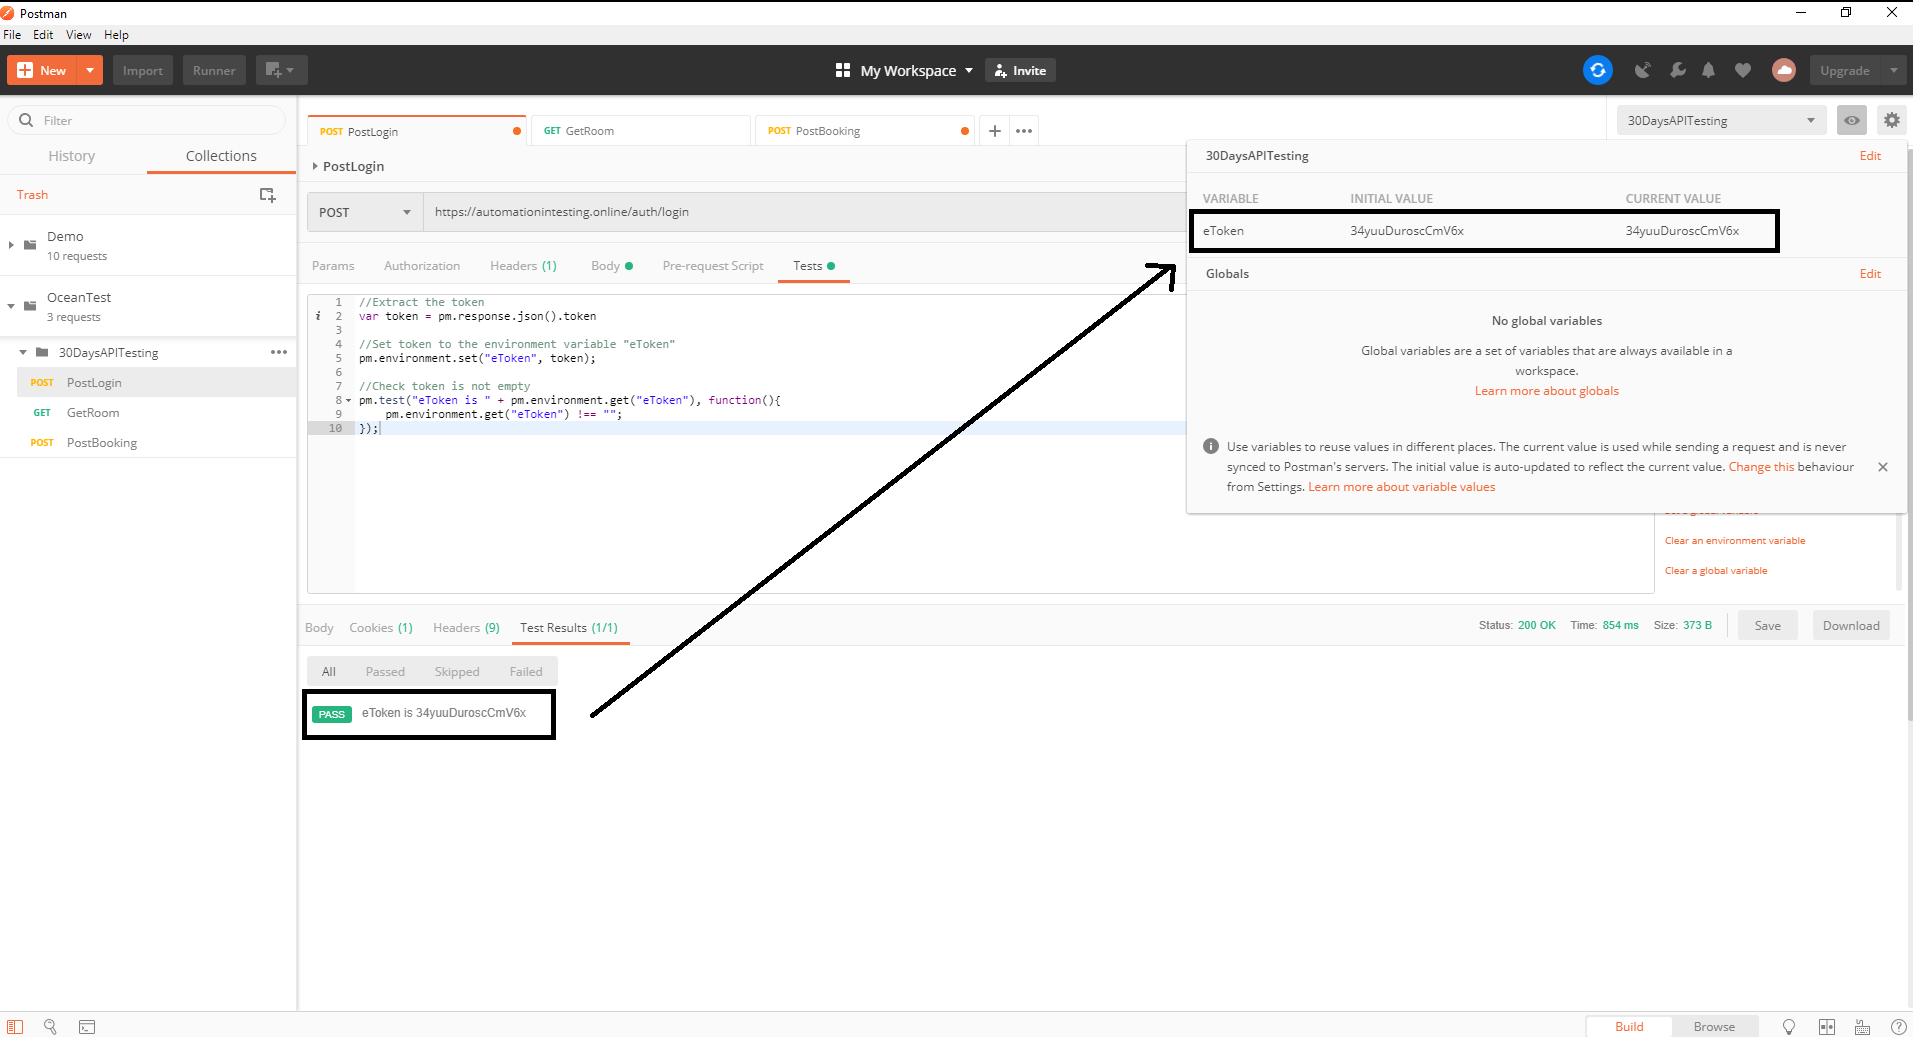The image size is (1913, 1037).
Task: Toggle the two-pane view layout
Action: pyautogui.click(x=1827, y=1027)
